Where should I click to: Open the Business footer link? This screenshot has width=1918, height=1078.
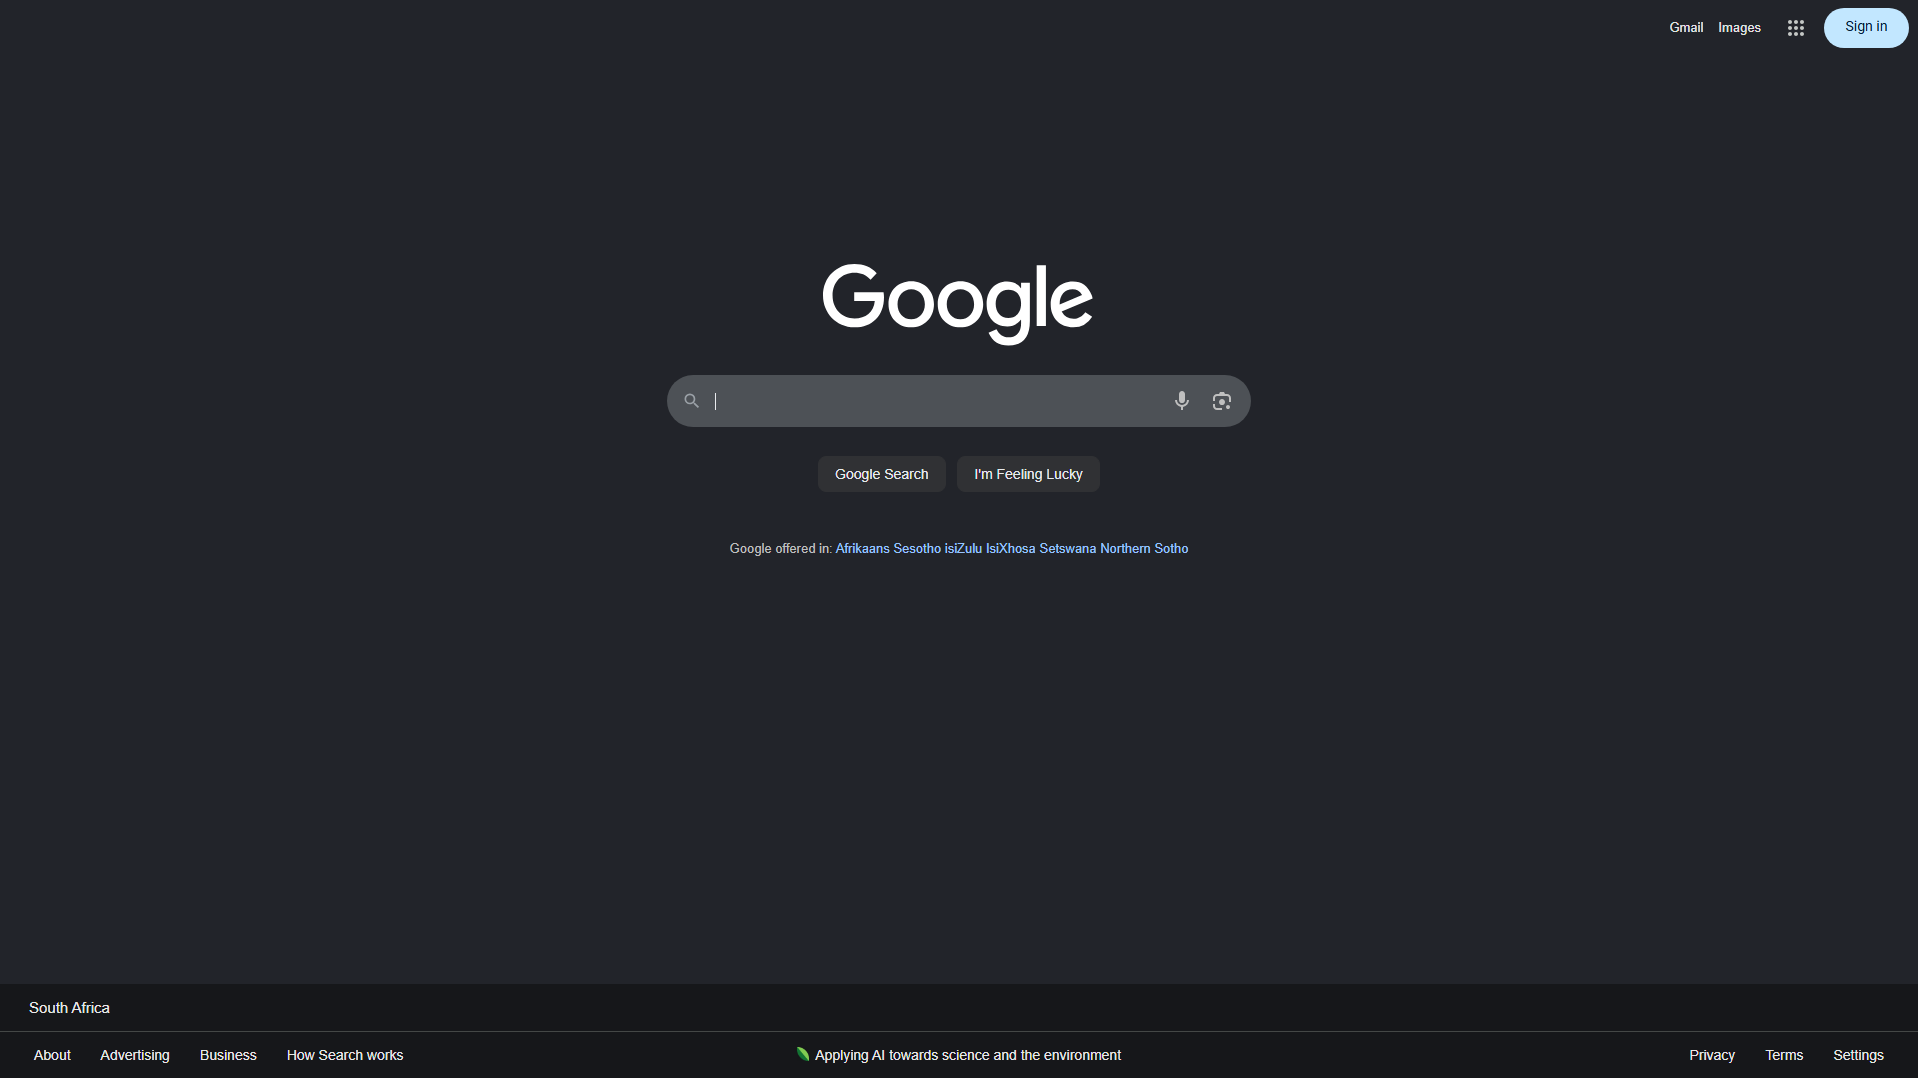point(228,1055)
